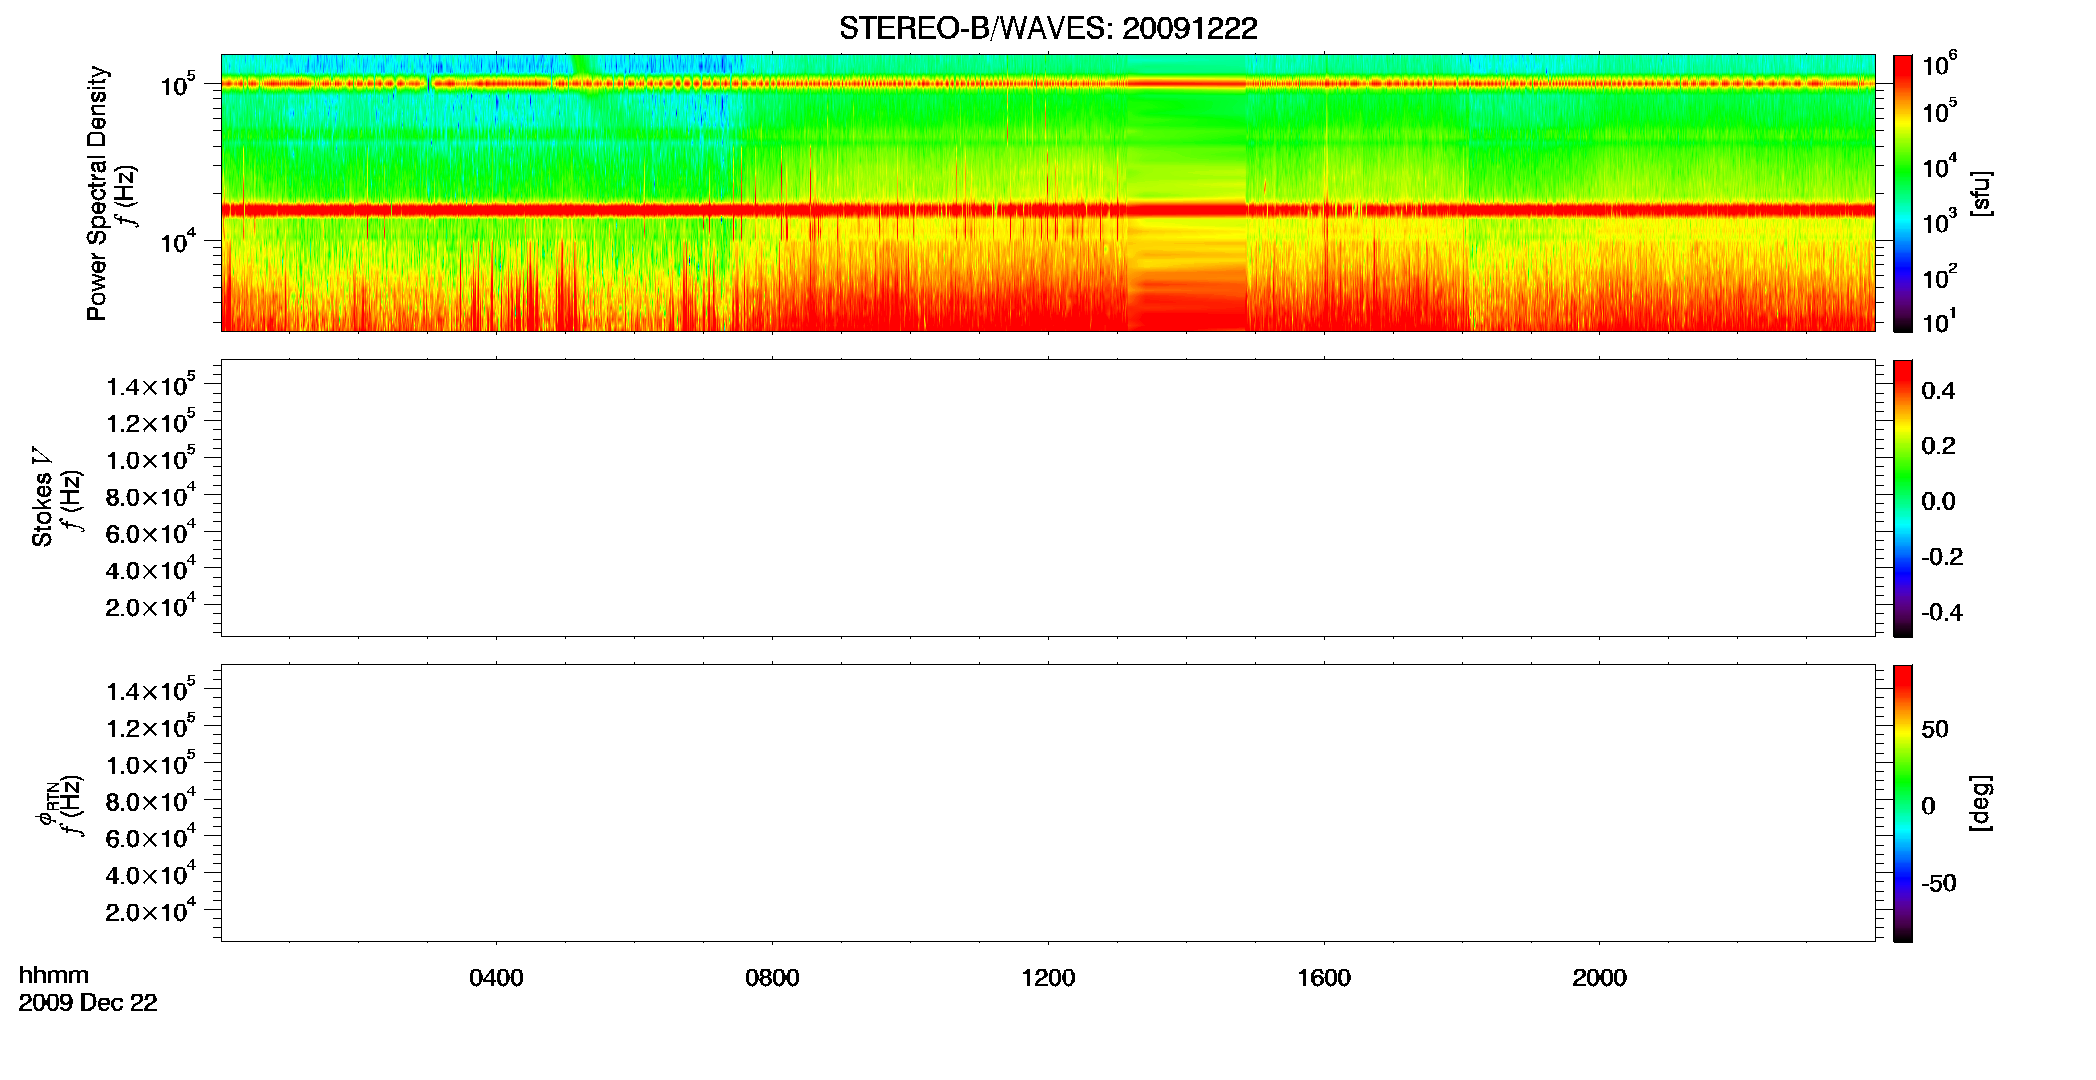
Task: Click the Stokes V axis label
Action: click(x=42, y=498)
